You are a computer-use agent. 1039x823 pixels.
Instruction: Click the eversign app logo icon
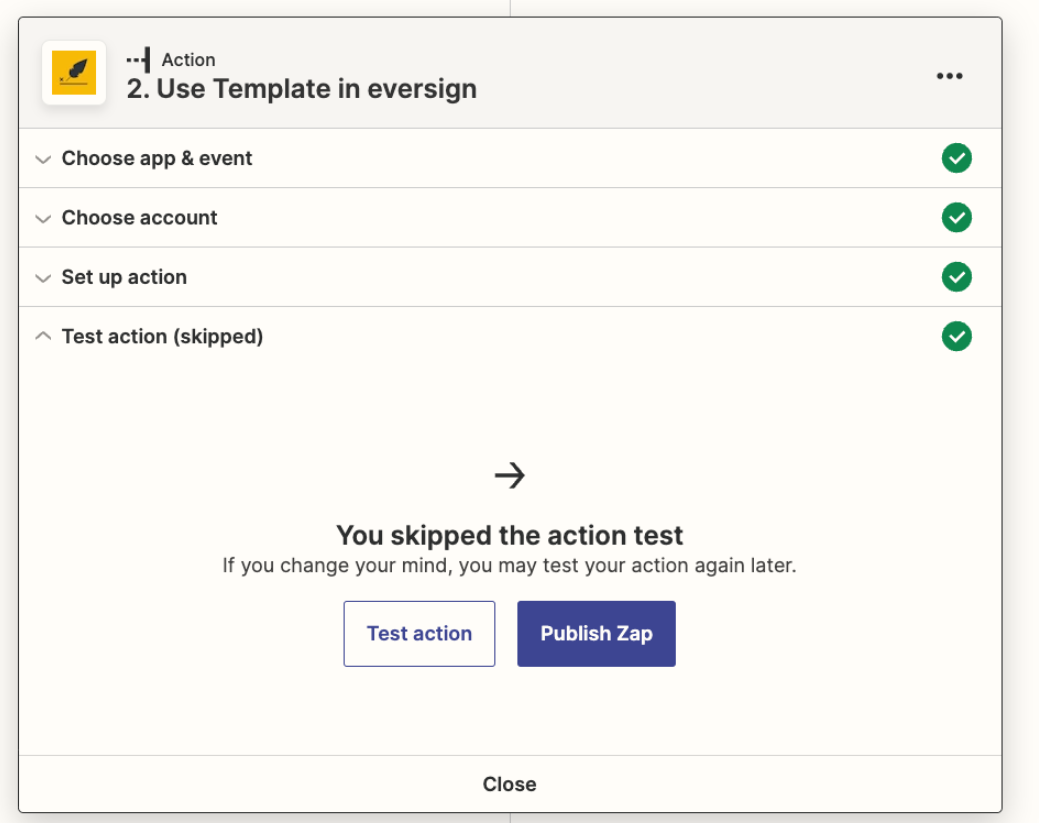[x=74, y=73]
